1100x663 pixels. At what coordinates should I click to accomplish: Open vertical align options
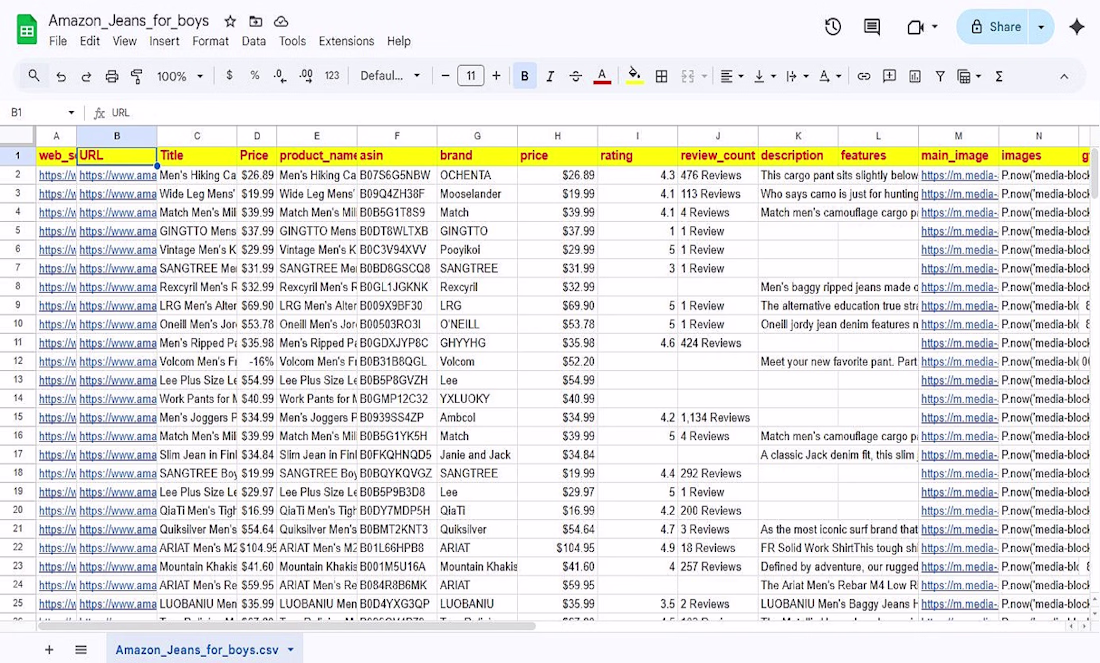coord(763,76)
